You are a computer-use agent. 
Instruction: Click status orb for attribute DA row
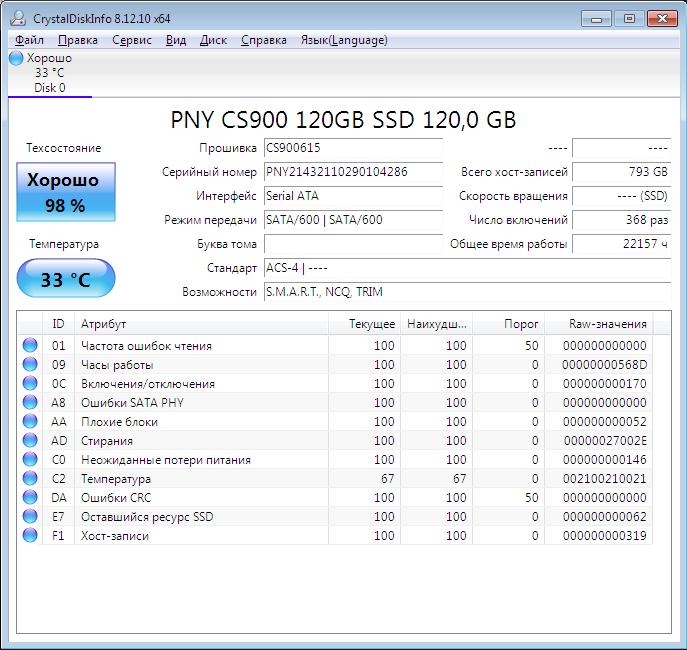pos(30,497)
